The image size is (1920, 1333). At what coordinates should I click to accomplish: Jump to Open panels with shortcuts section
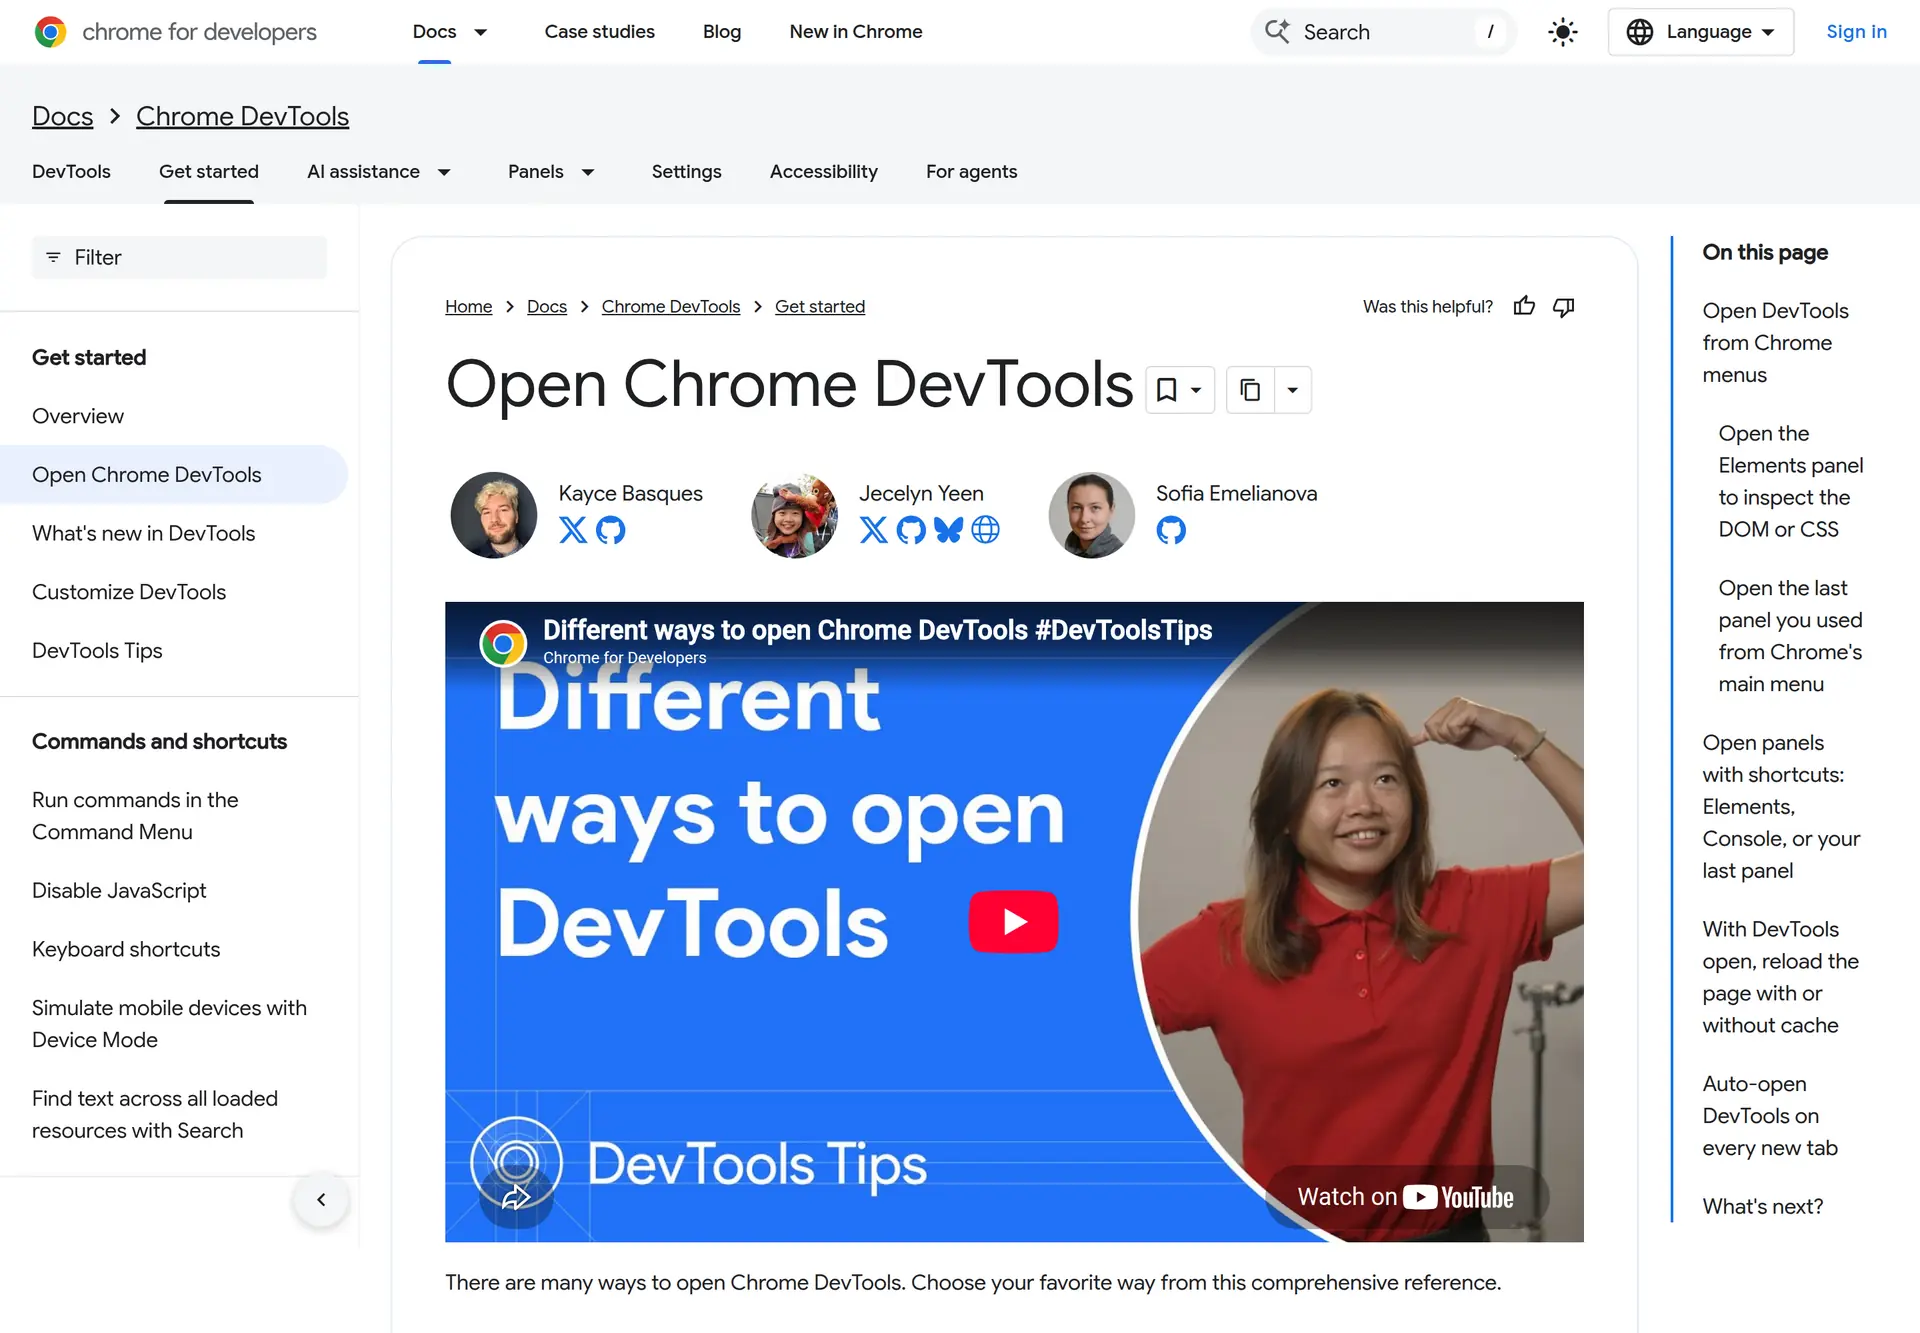click(1781, 807)
